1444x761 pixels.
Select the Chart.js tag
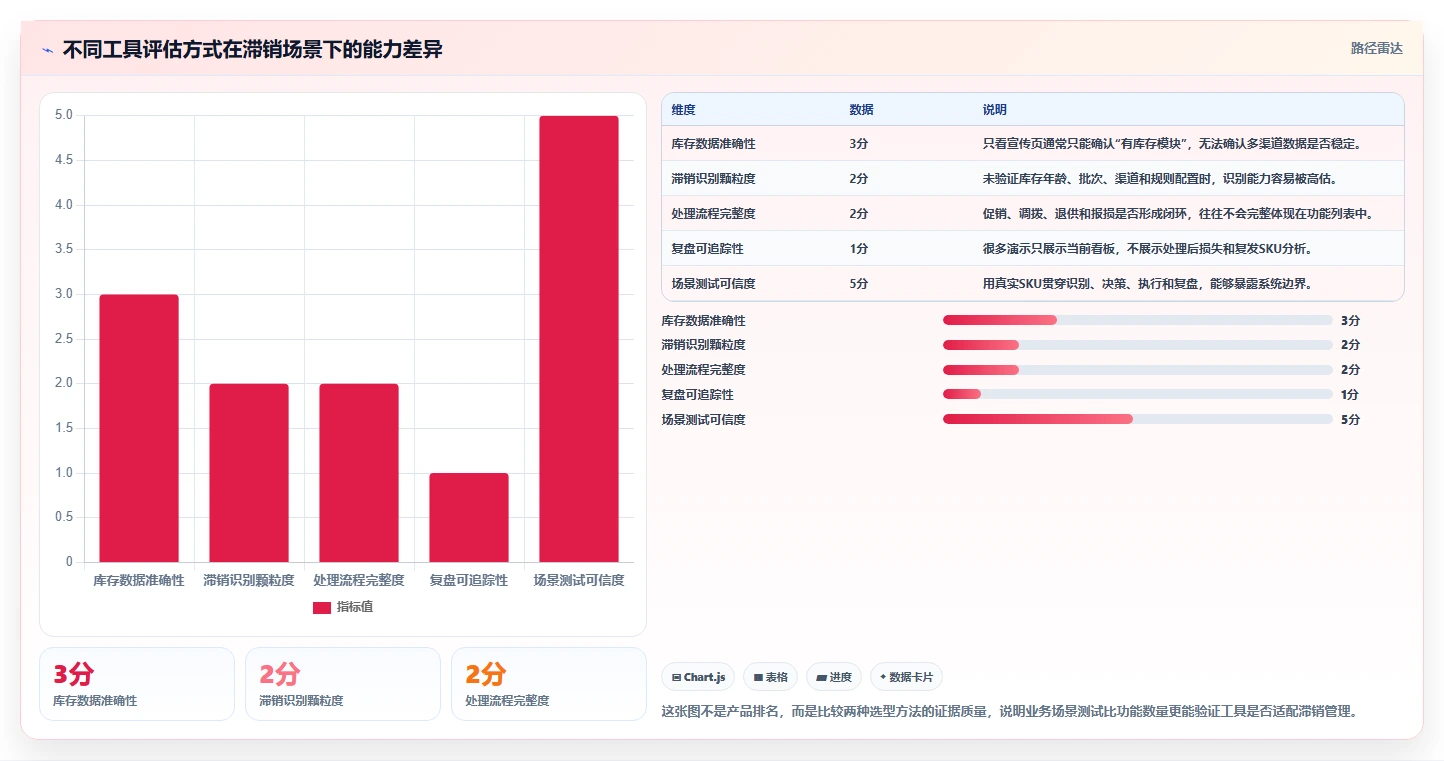coord(698,677)
